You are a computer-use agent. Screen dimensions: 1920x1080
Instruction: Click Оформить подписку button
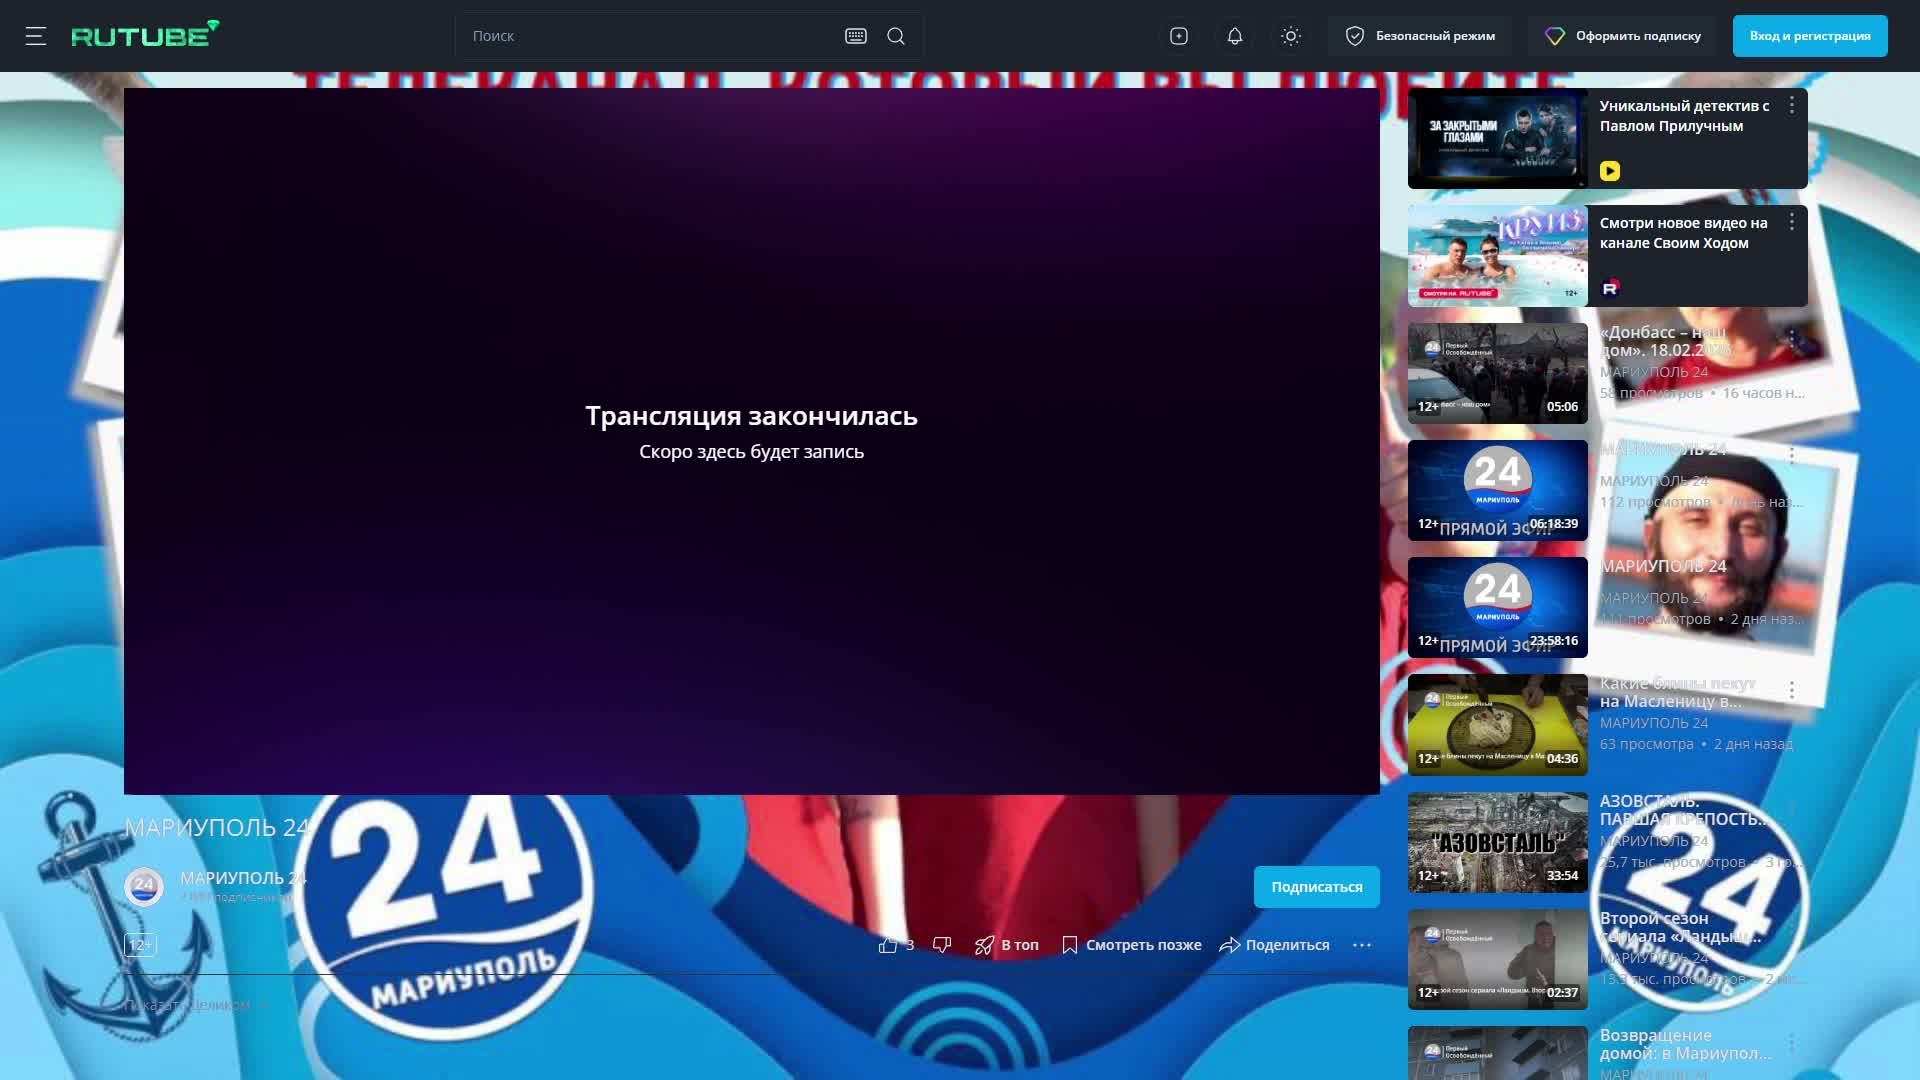coord(1622,36)
